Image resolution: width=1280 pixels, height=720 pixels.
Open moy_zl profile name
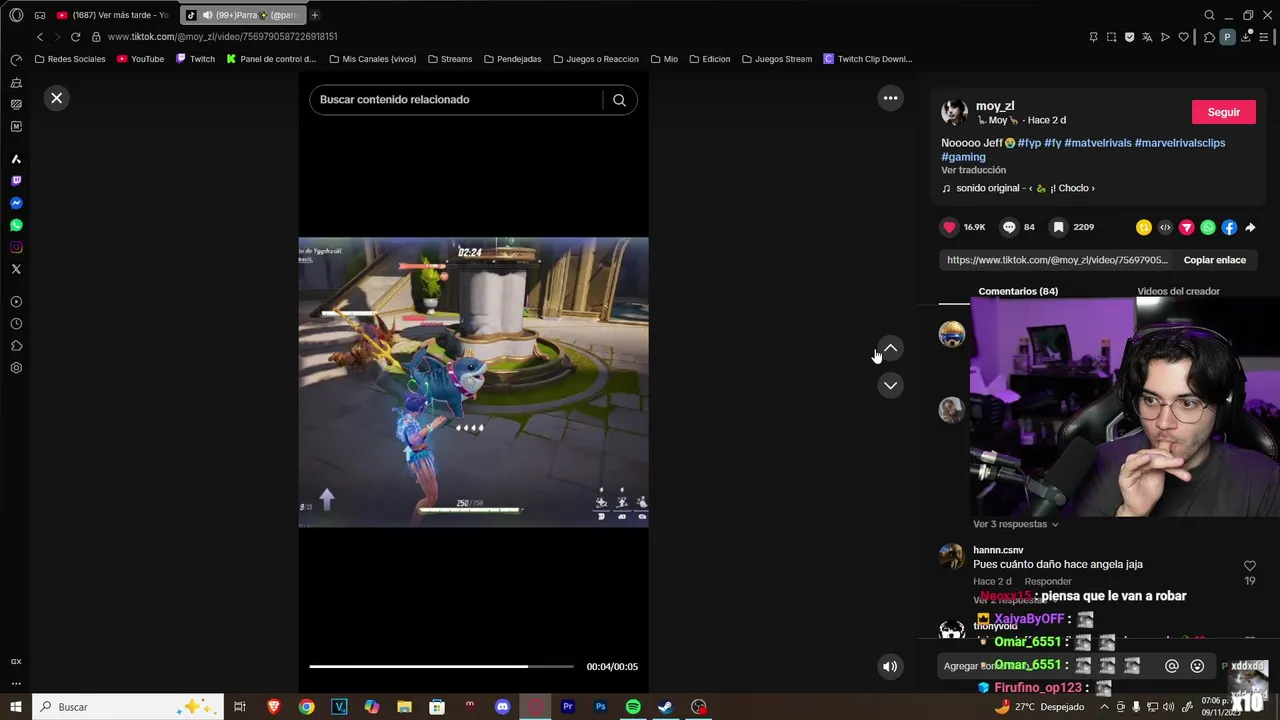pos(994,106)
